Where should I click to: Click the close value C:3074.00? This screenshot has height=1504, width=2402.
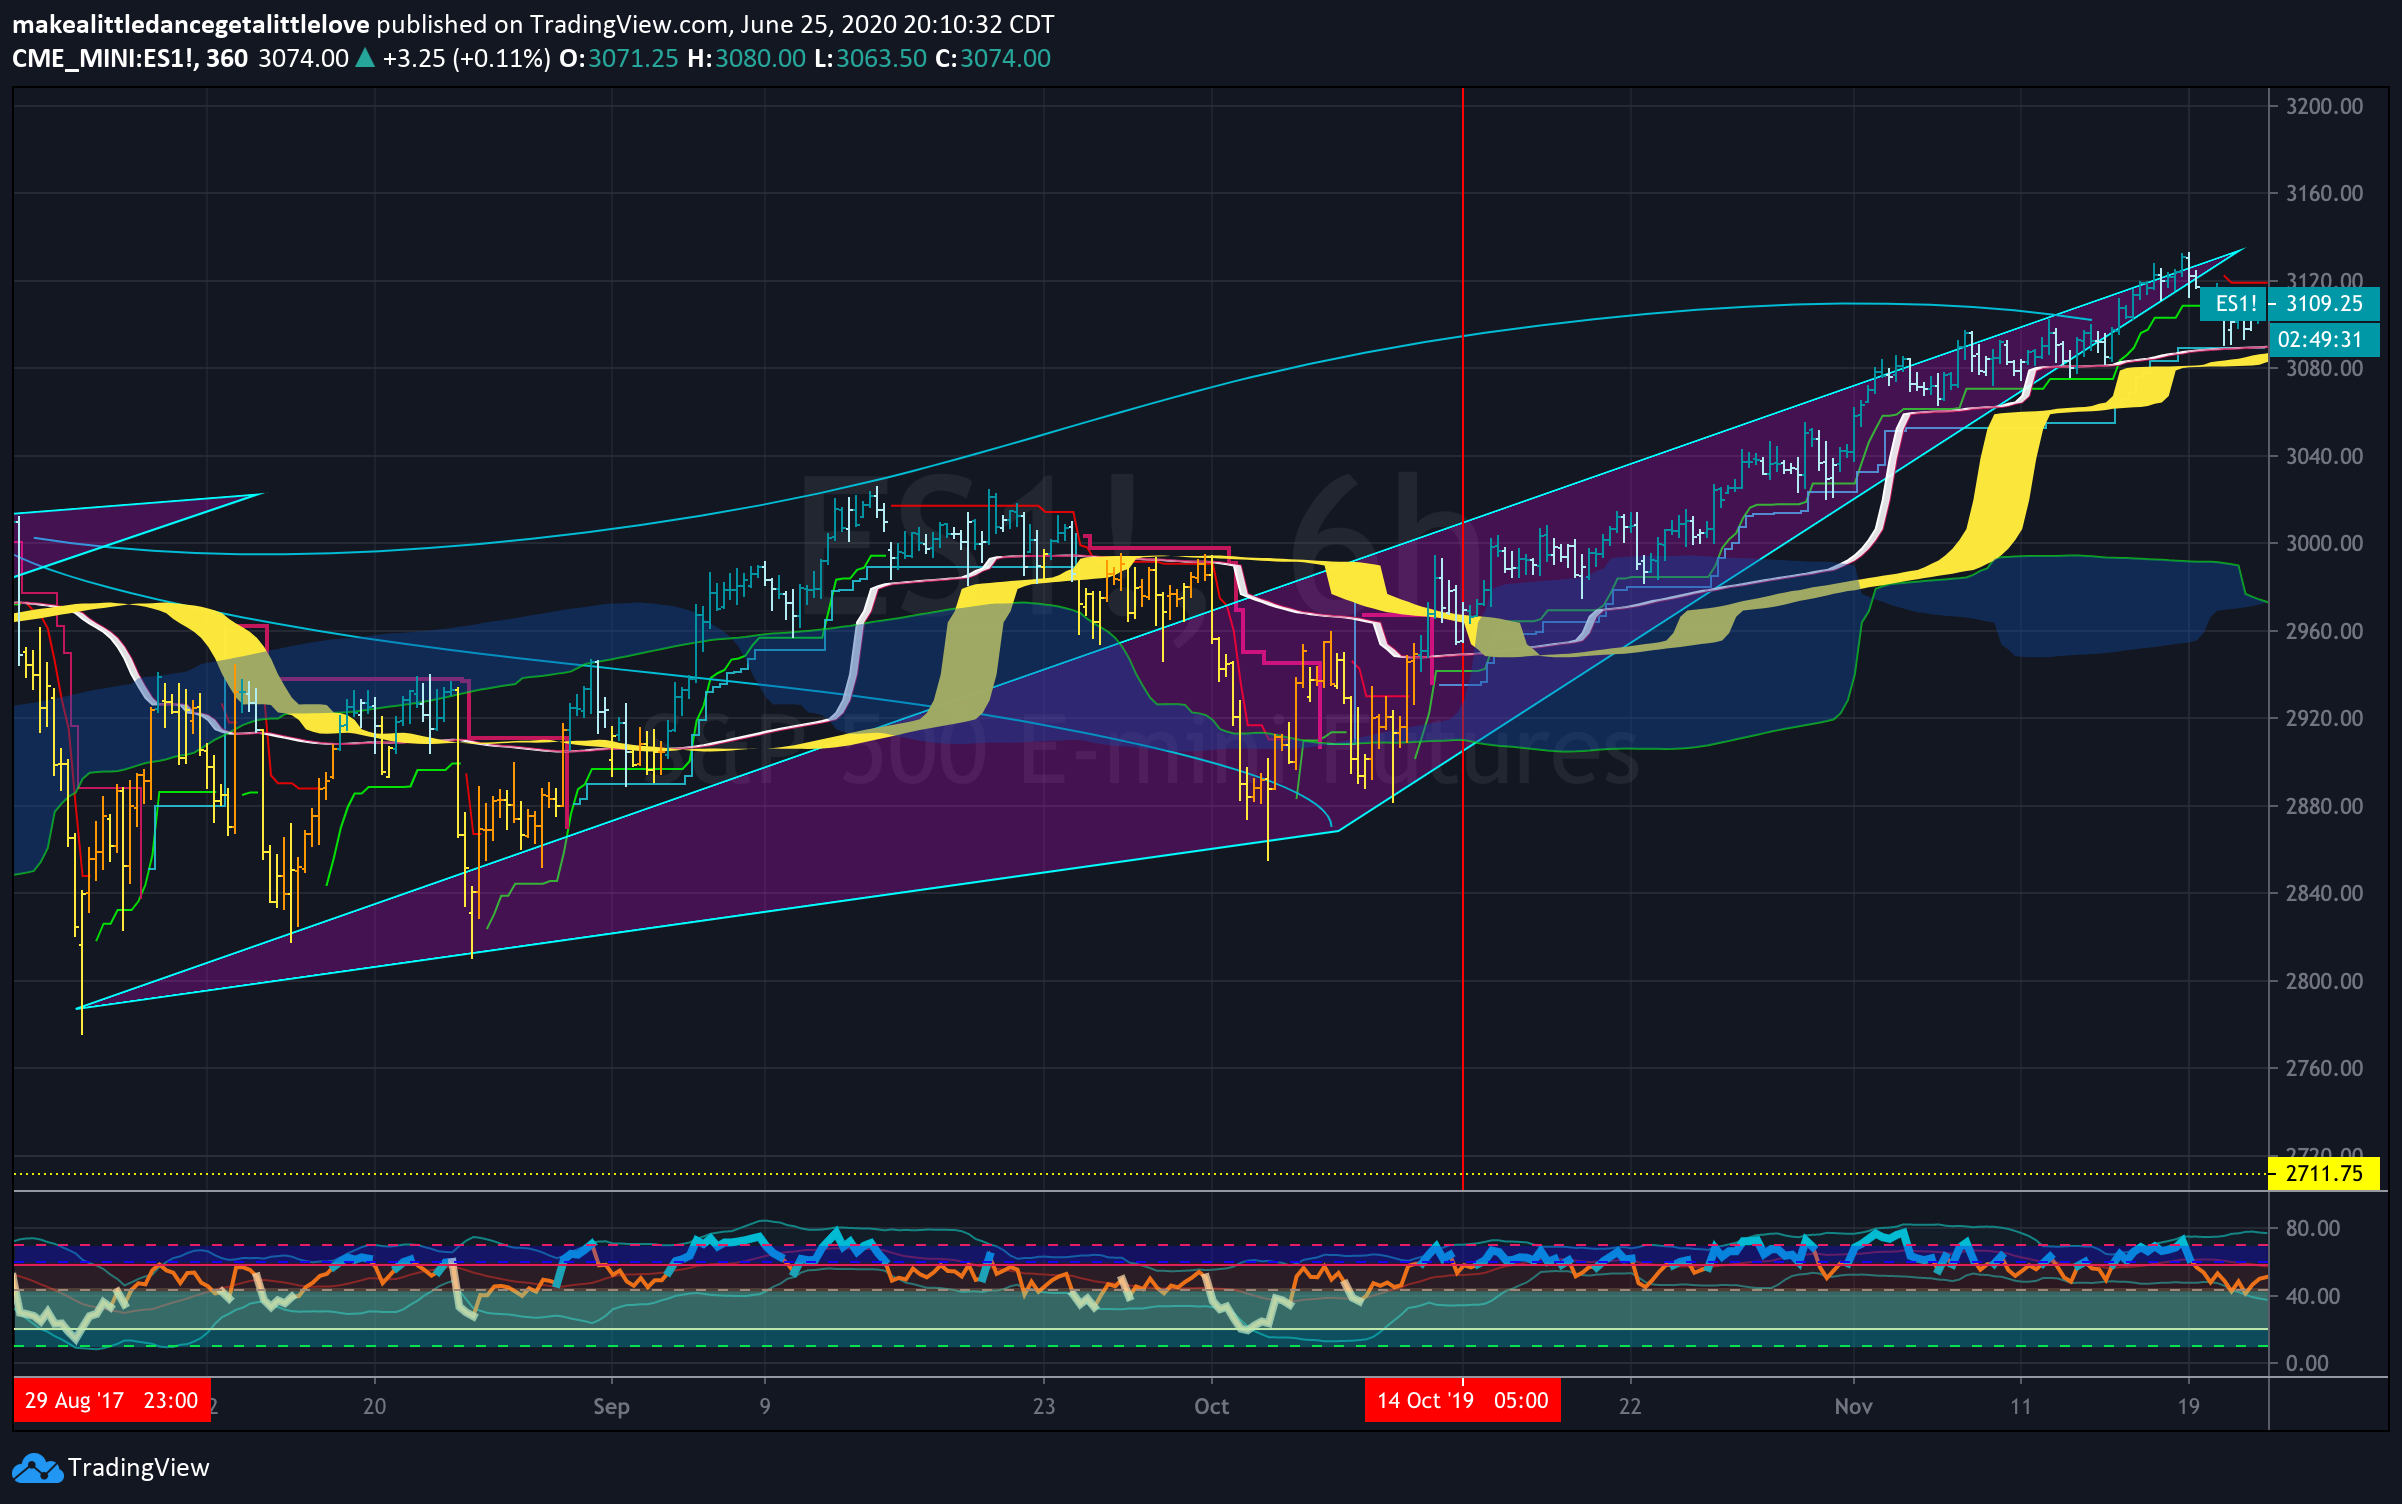point(993,58)
